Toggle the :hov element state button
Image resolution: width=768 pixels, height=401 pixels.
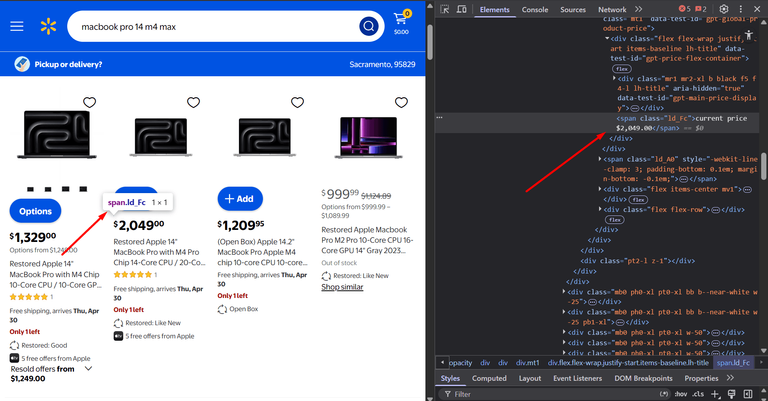coord(680,394)
